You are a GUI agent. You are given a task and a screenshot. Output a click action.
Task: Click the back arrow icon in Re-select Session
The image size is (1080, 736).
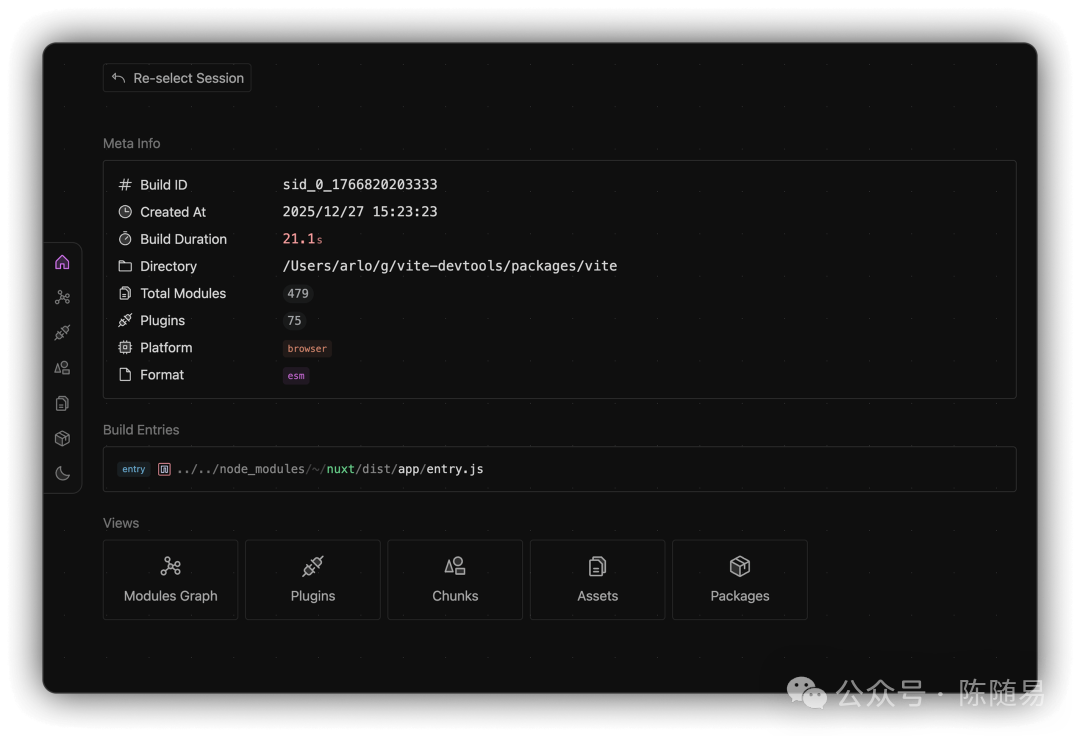(x=118, y=78)
